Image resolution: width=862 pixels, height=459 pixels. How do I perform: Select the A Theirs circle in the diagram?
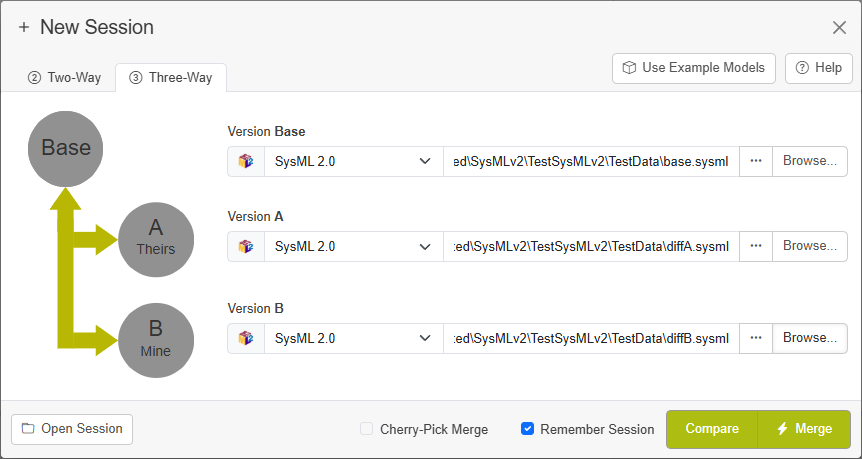point(156,240)
